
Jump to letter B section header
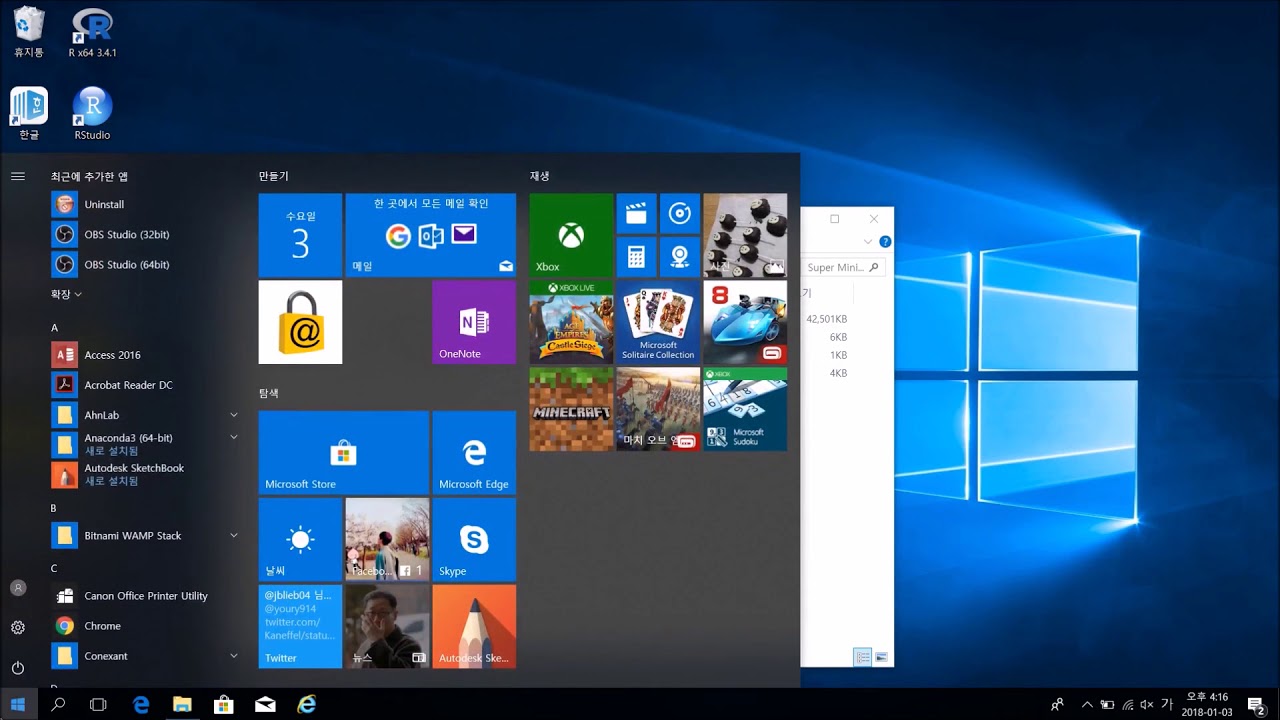click(54, 508)
